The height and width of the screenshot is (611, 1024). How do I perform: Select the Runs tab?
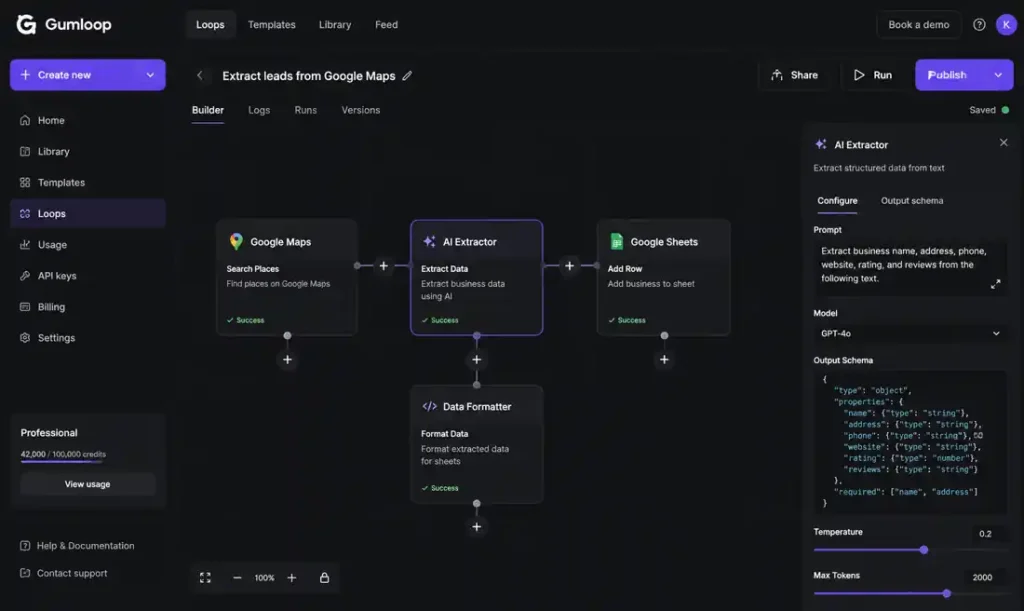click(306, 110)
